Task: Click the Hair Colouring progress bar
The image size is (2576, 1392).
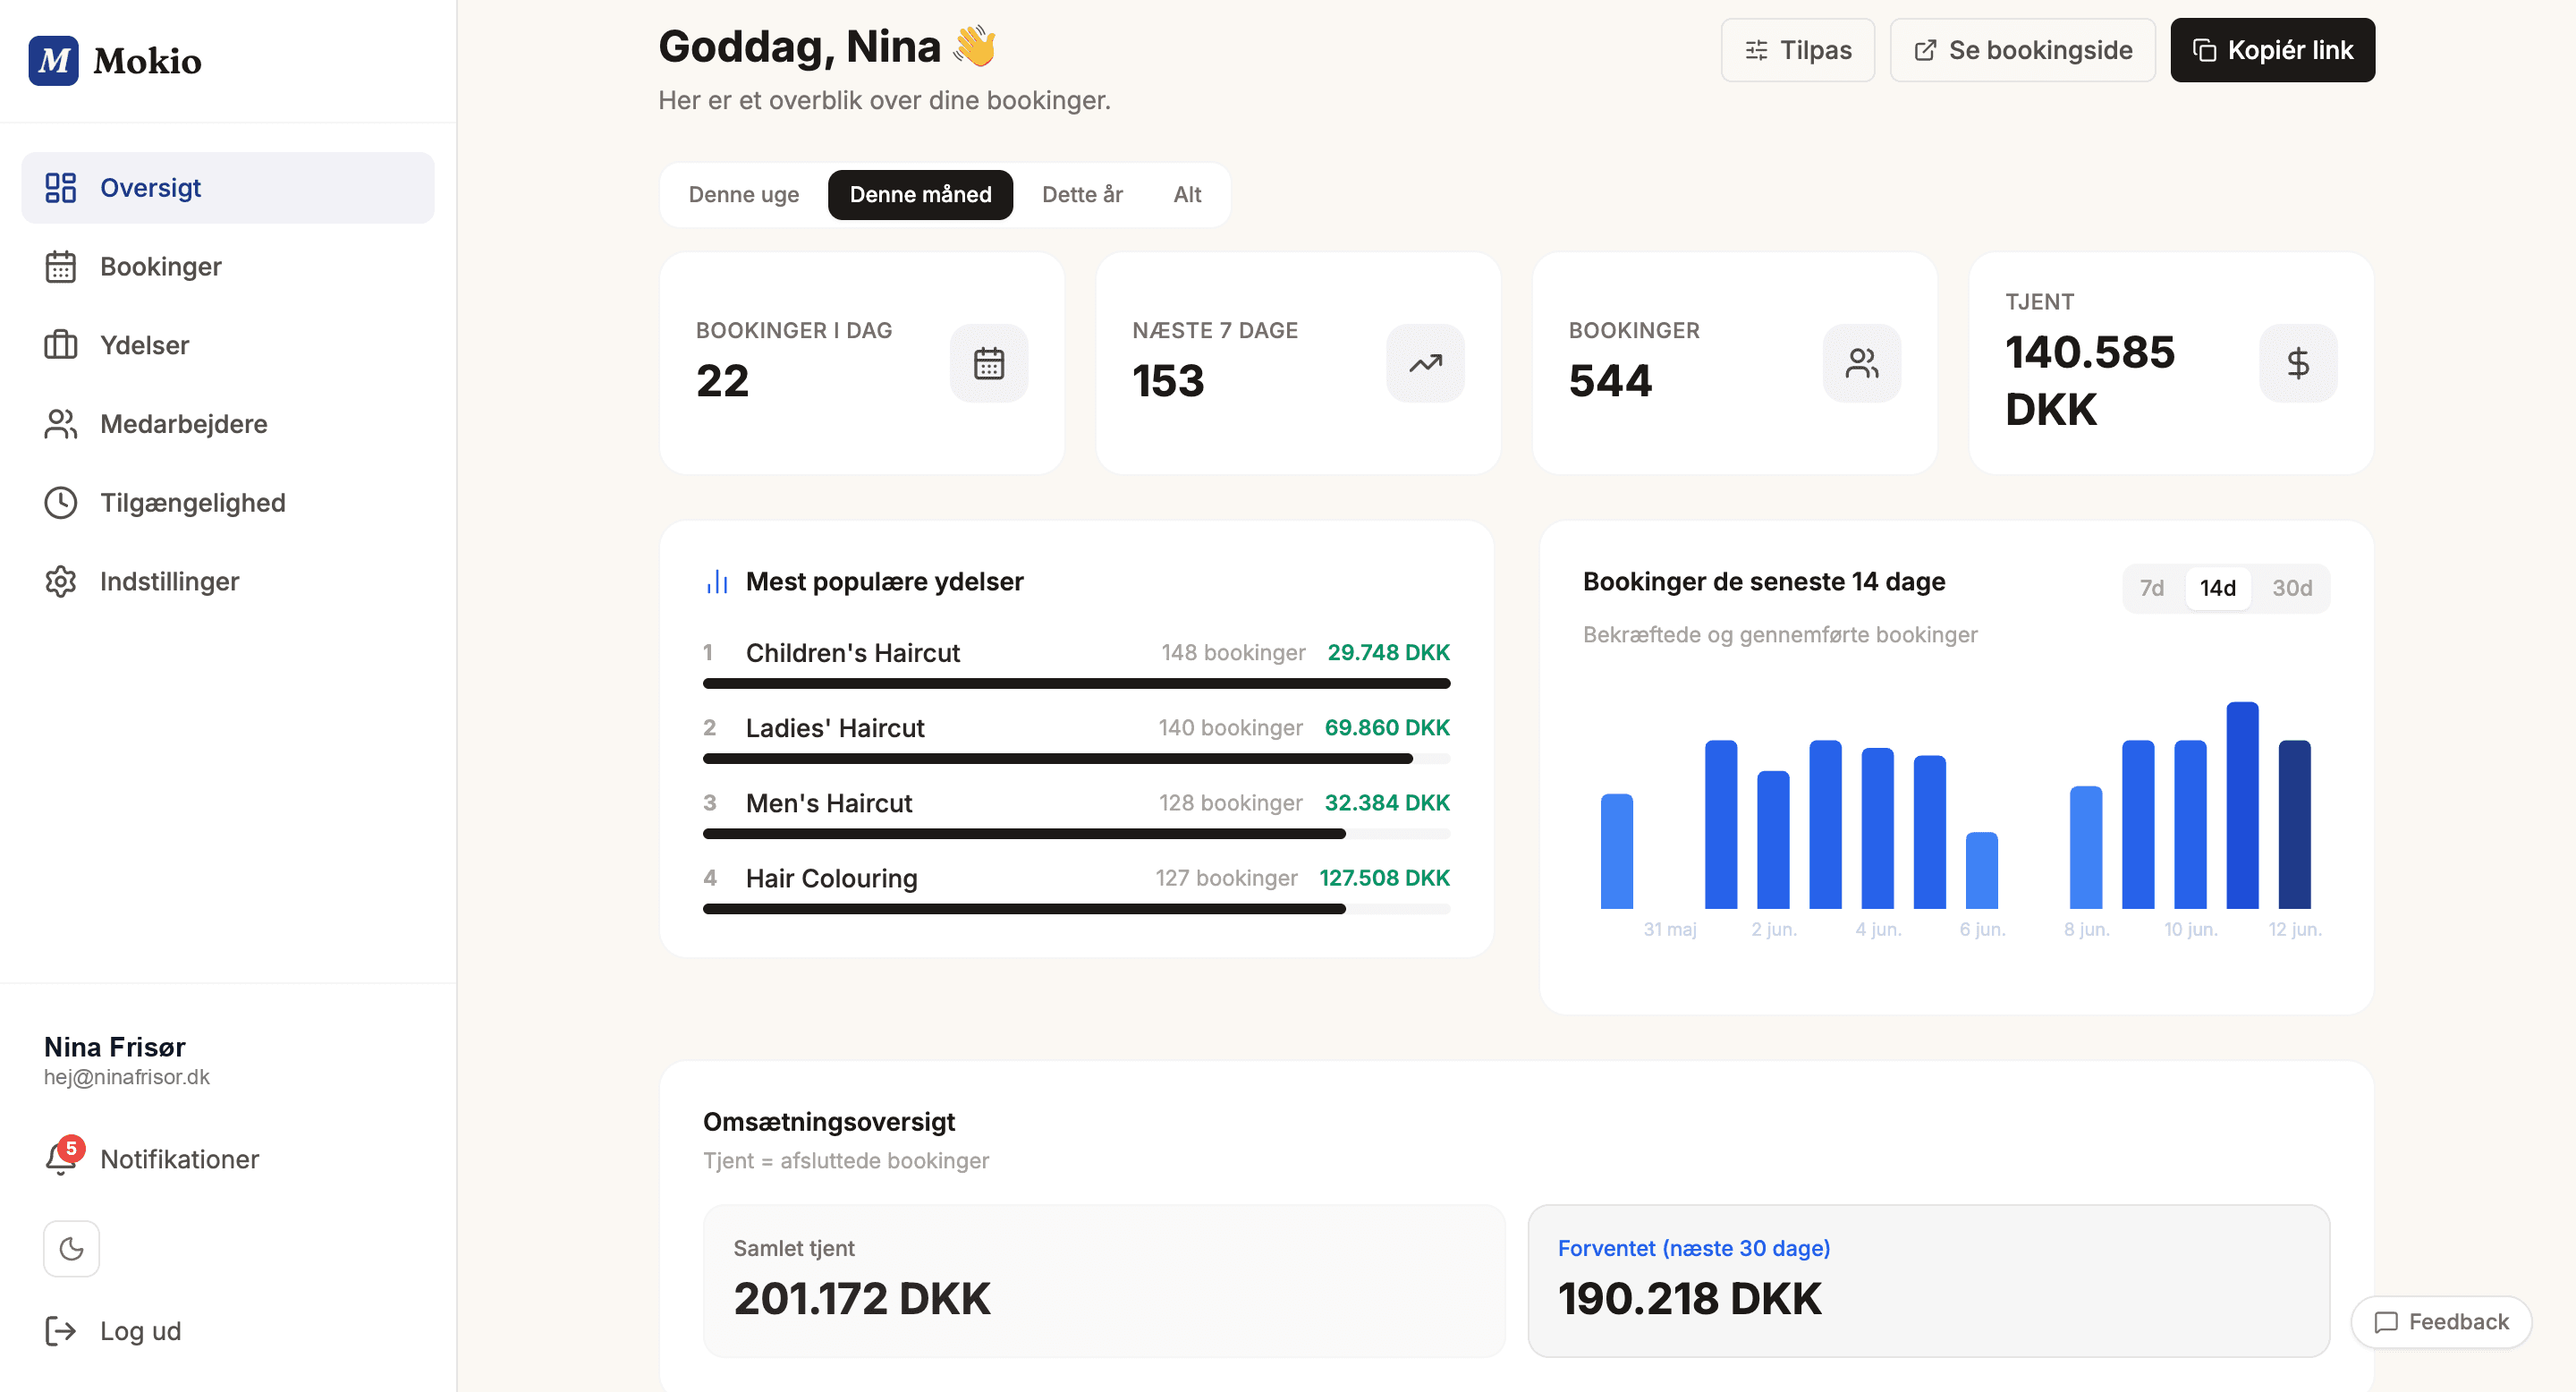Action: tap(1076, 909)
